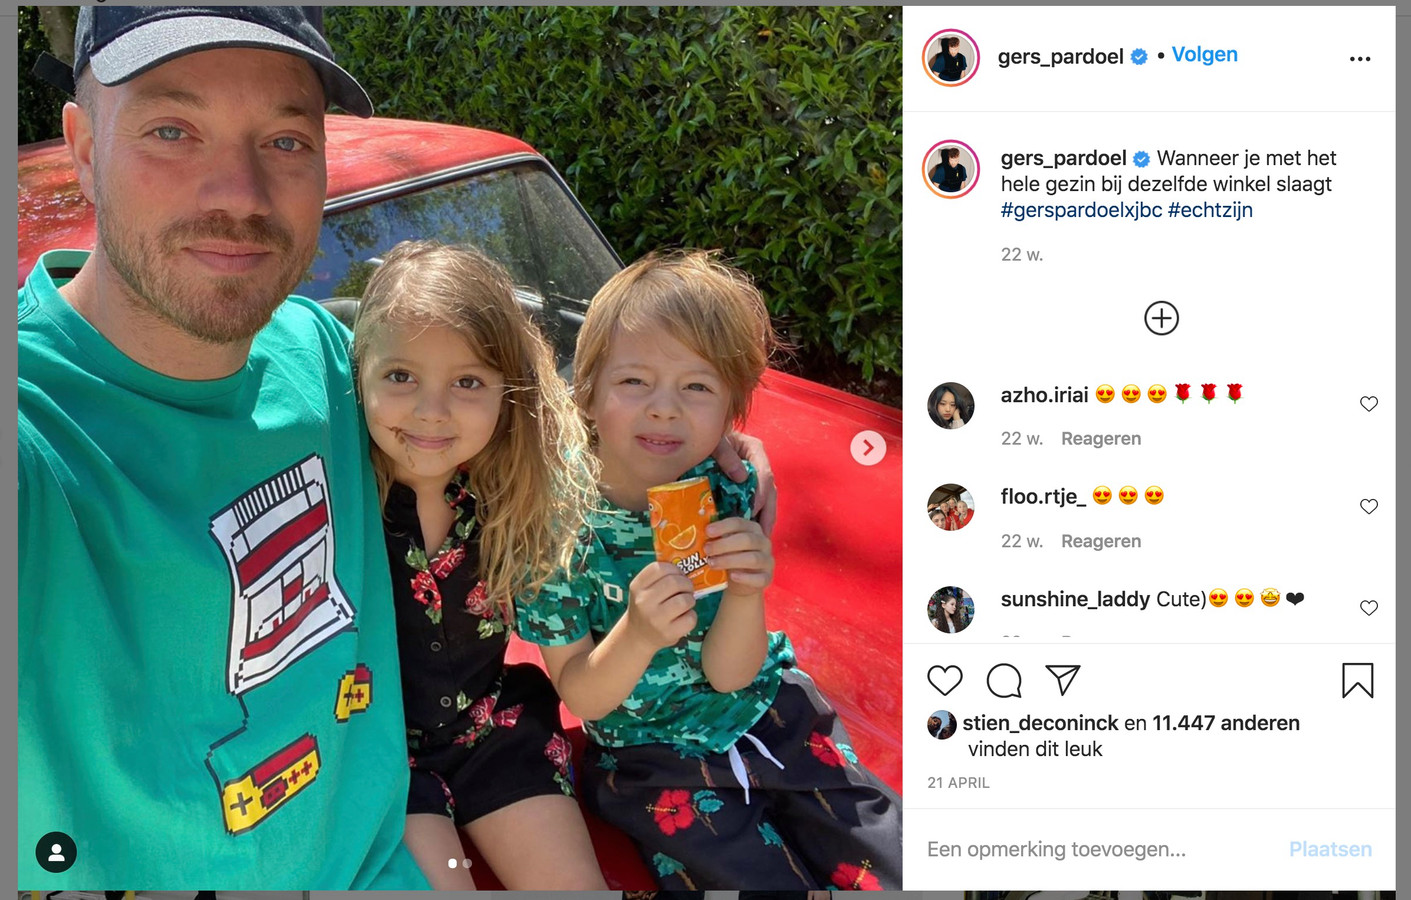Like the post with heart icon
This screenshot has width=1411, height=900.
944,681
